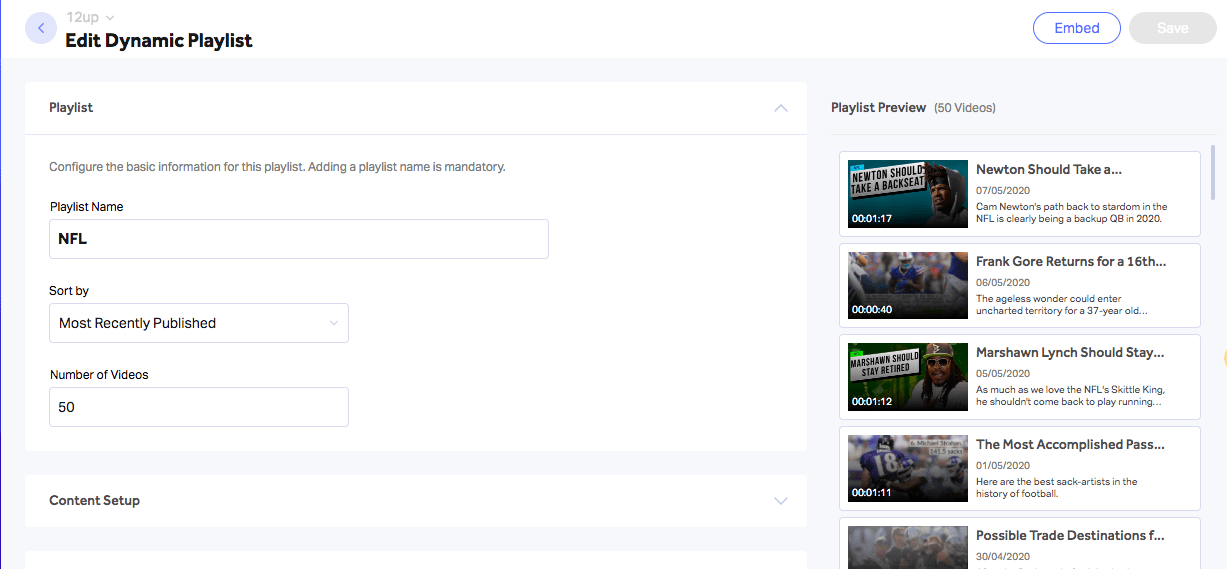The image size is (1227, 569).
Task: Click the title 'Newton Should Take a...'
Action: (x=1049, y=169)
